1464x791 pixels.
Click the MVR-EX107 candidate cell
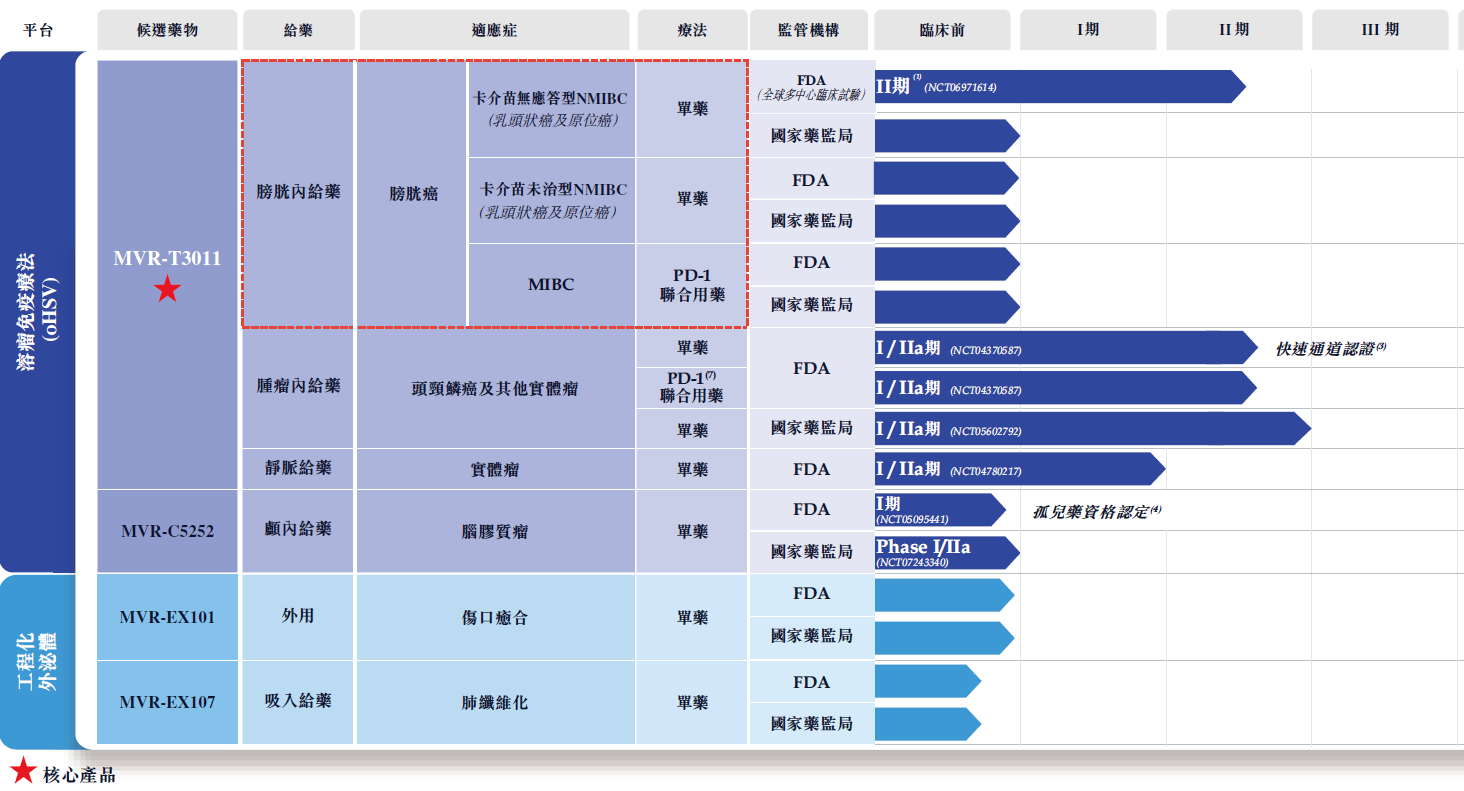167,702
